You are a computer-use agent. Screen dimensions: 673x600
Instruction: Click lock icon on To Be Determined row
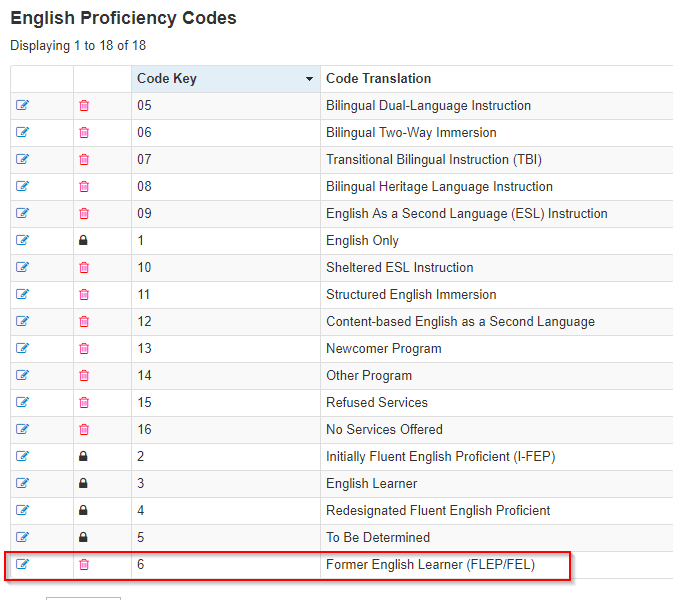84,537
